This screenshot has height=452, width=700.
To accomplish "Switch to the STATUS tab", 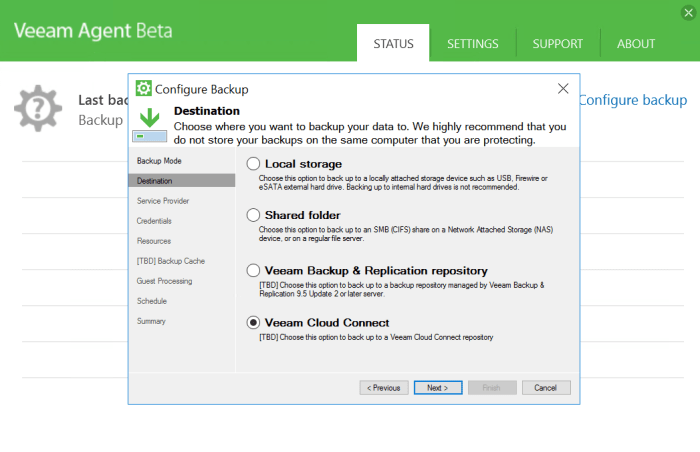I will tap(393, 43).
